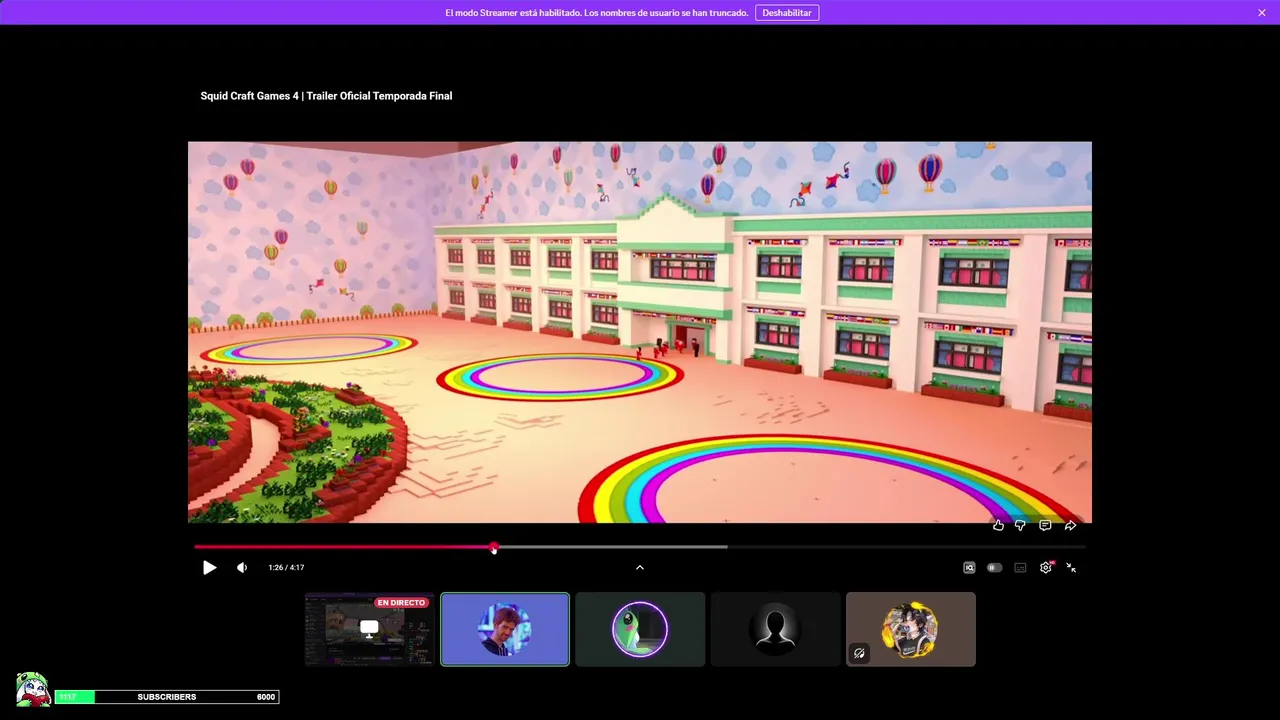Dismiss the Streamer mode banner
Image resolution: width=1280 pixels, height=720 pixels.
[x=1262, y=13]
